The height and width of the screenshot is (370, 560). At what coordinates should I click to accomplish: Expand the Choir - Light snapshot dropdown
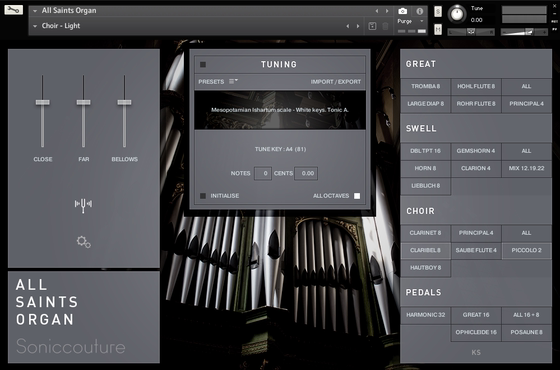coord(35,26)
